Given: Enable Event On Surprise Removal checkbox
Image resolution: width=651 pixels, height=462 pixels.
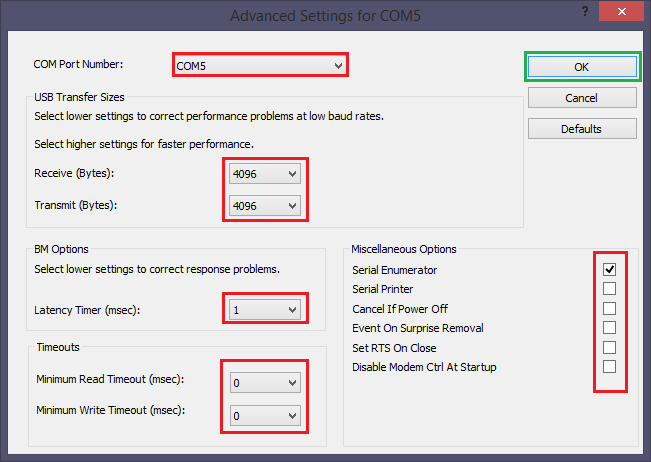Looking at the screenshot, I should pyautogui.click(x=609, y=328).
